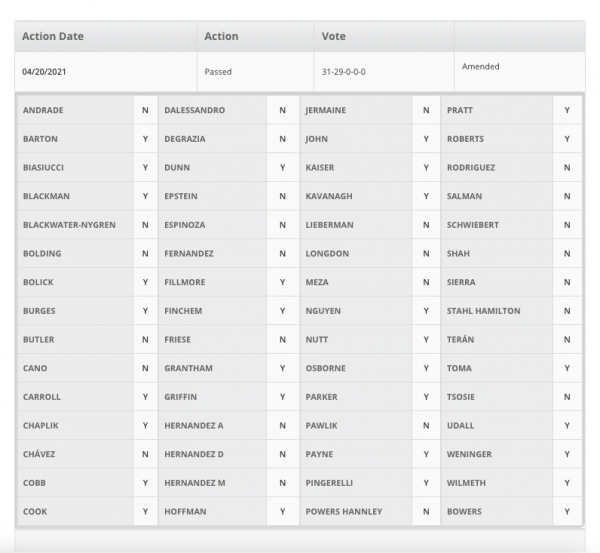Image resolution: width=600 pixels, height=553 pixels.
Task: Click the Vote column header
Action: pos(384,36)
